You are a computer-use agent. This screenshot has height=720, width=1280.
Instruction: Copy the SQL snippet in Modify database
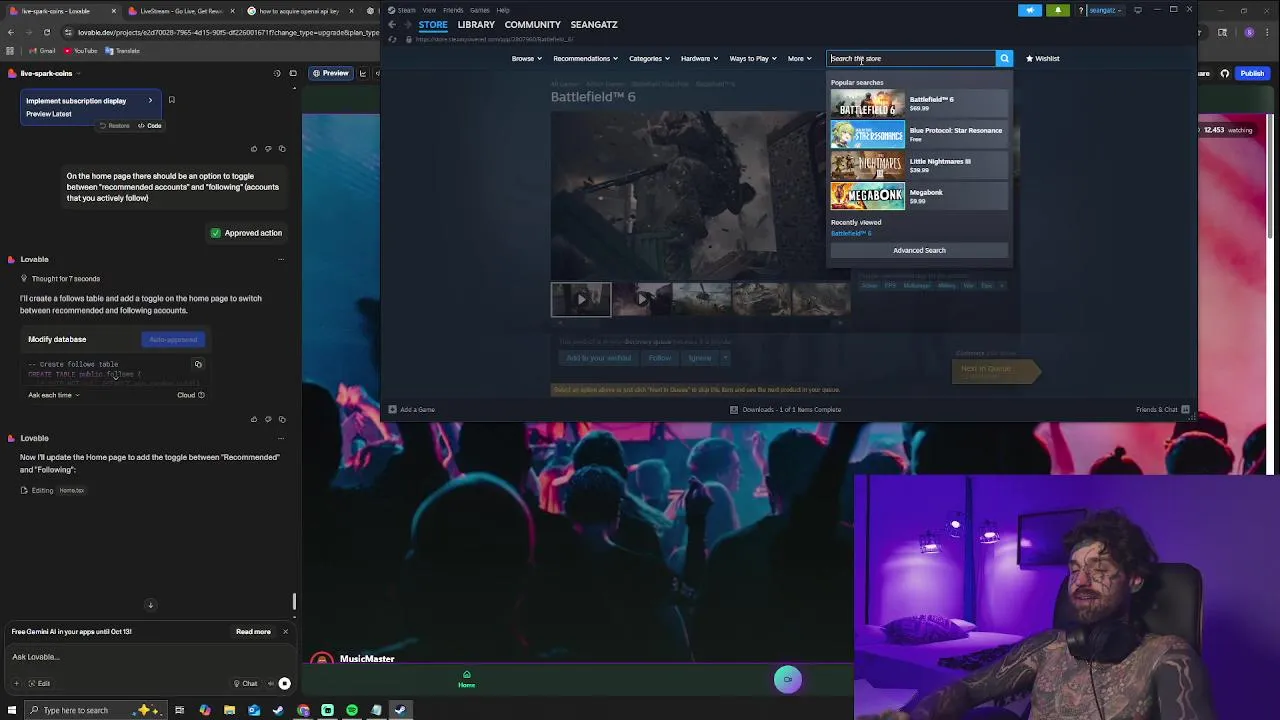198,364
